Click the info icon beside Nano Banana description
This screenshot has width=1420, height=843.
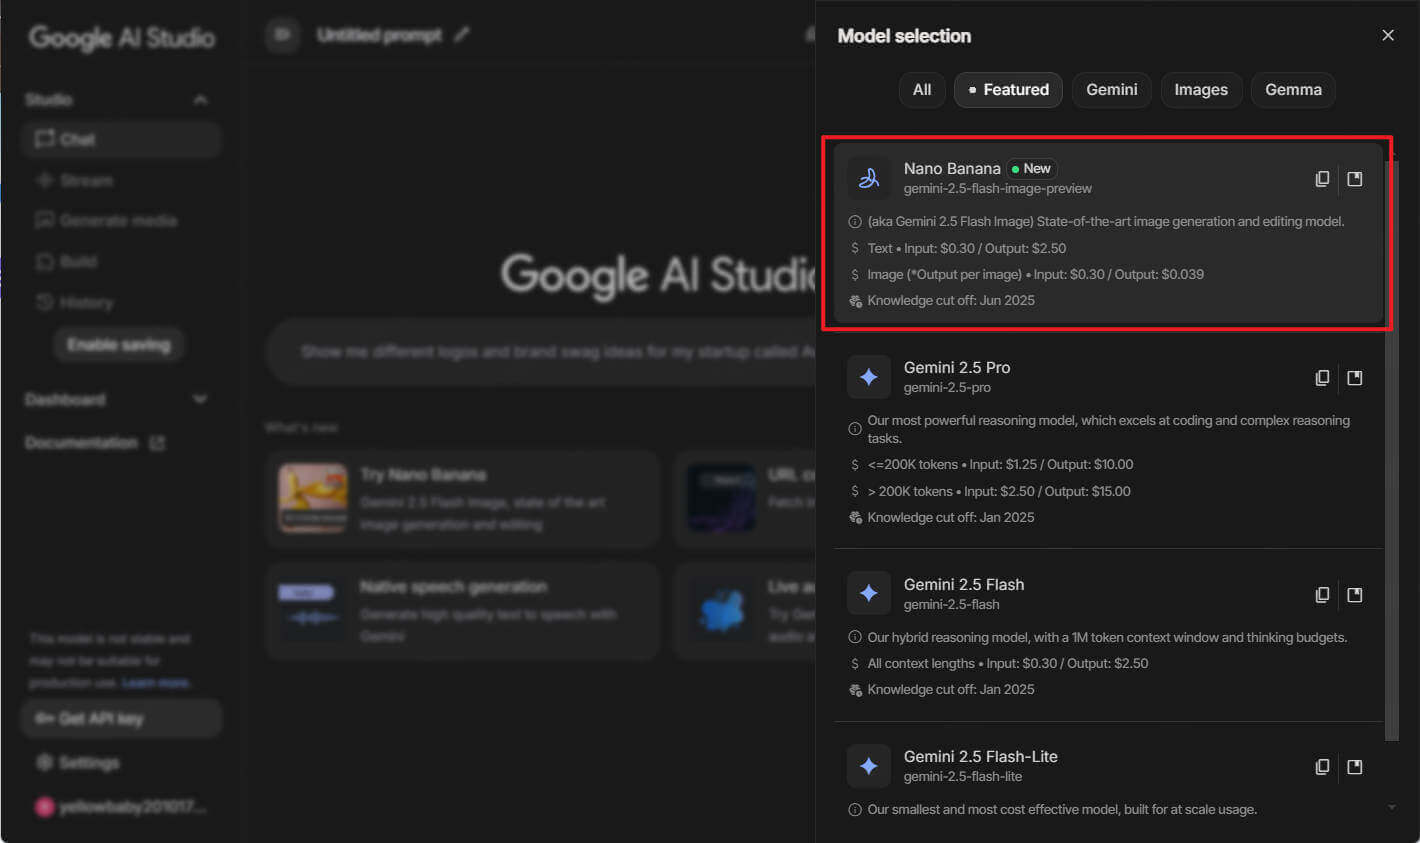click(x=855, y=222)
